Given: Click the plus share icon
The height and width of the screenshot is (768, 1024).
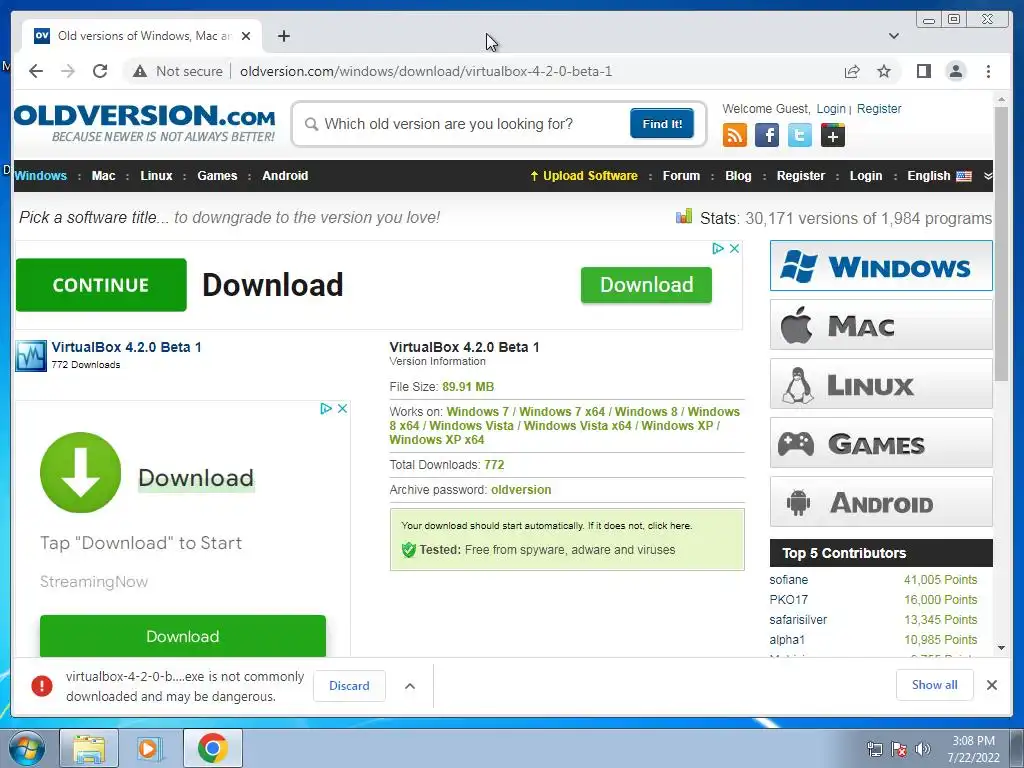Looking at the screenshot, I should pyautogui.click(x=833, y=136).
